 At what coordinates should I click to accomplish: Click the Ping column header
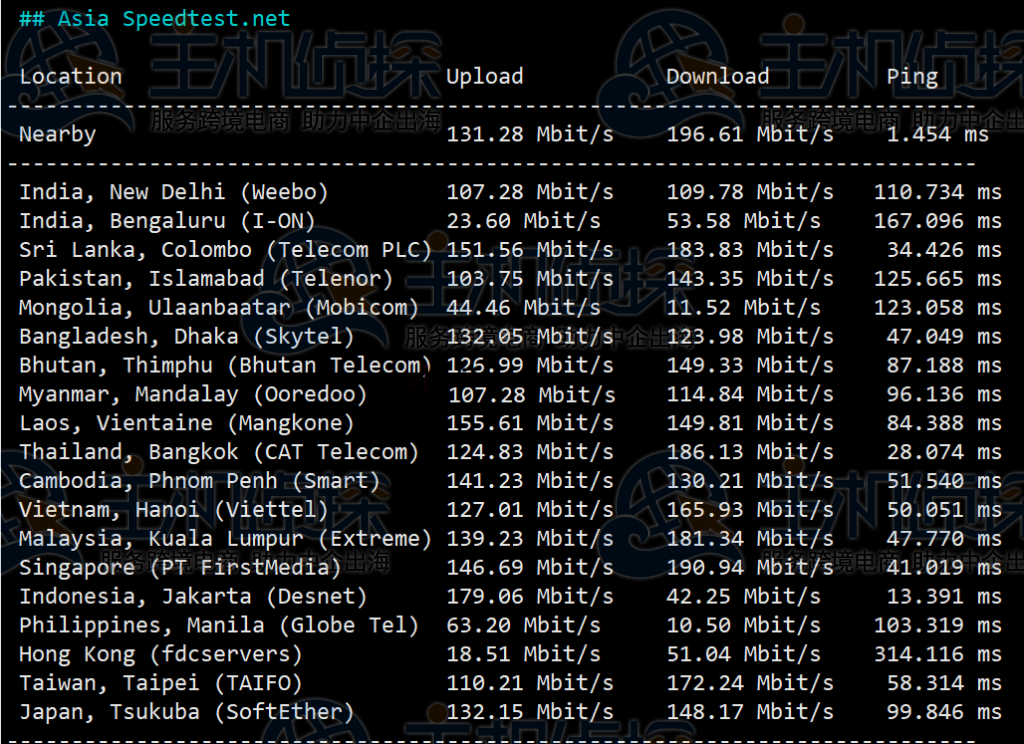912,77
